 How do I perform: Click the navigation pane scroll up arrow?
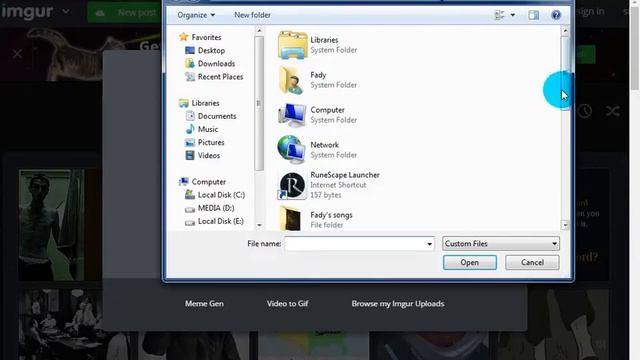pos(259,31)
